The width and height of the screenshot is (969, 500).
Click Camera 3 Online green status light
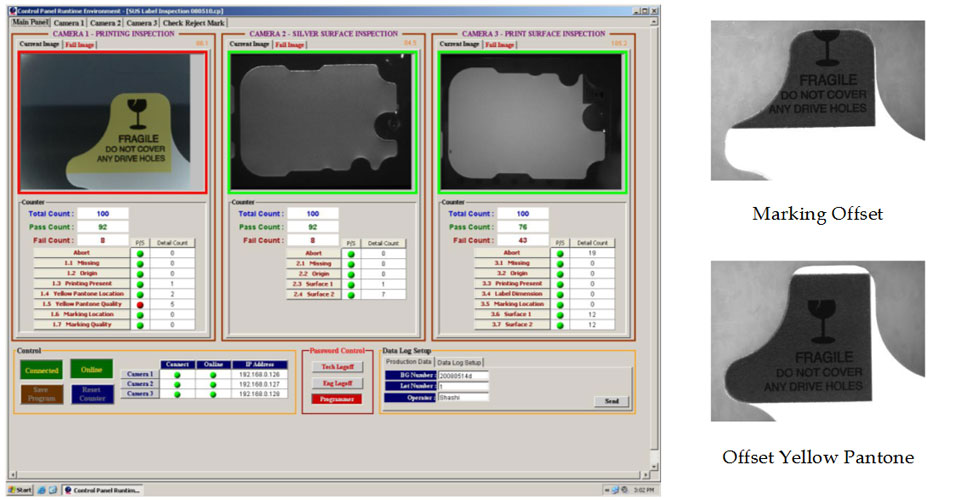click(213, 394)
